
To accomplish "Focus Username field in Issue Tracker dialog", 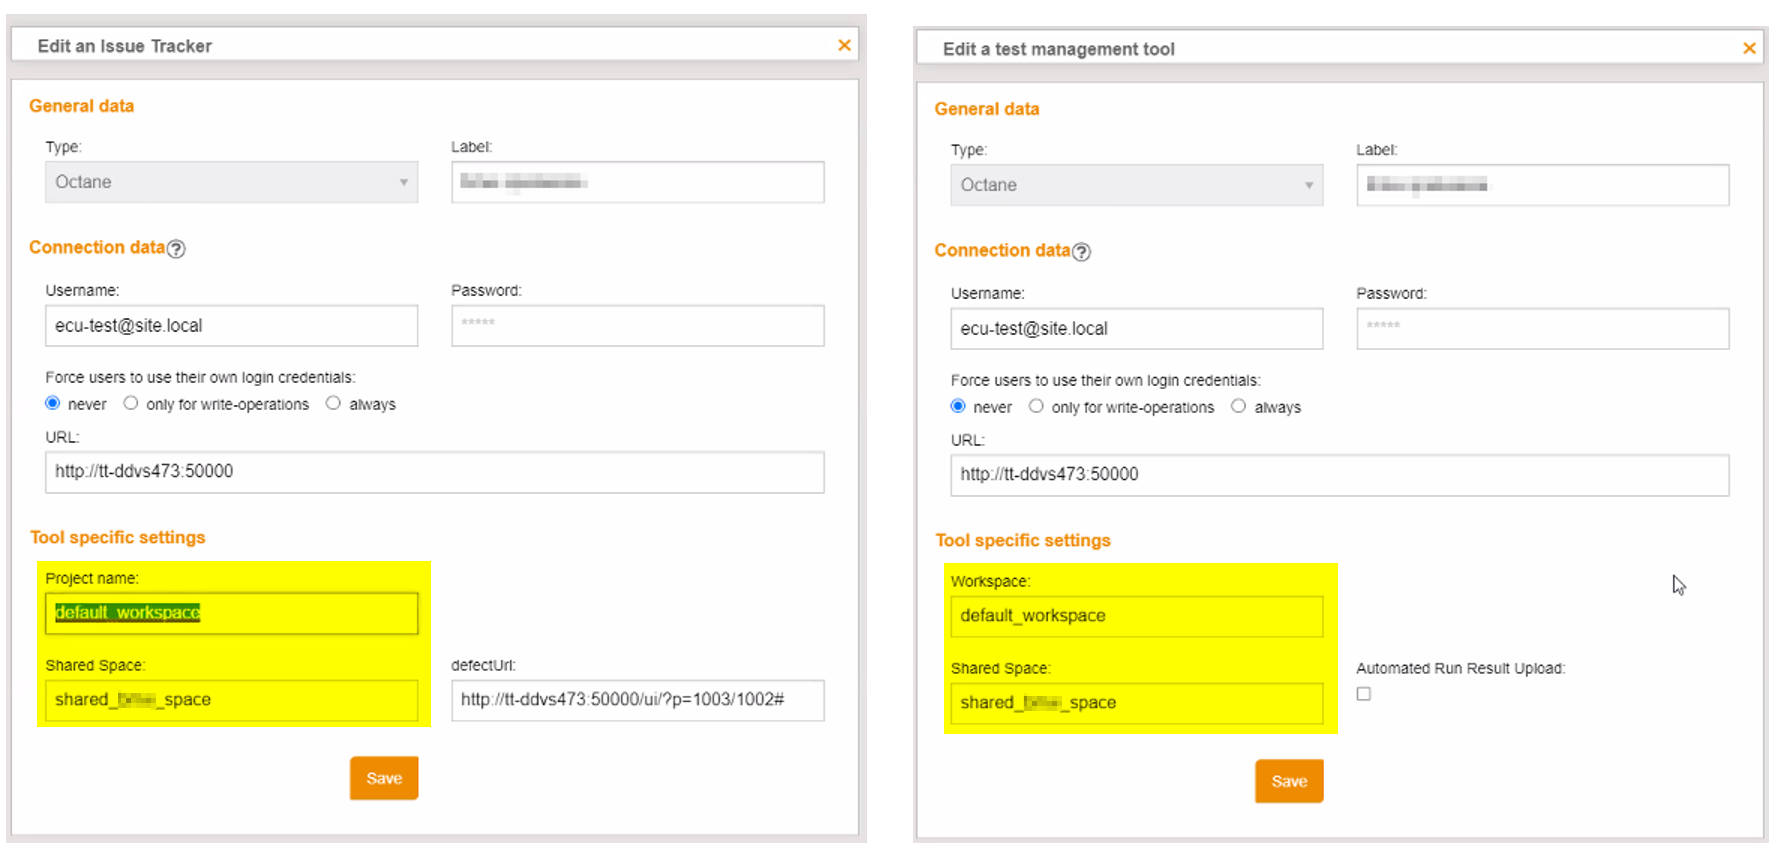I will [231, 326].
